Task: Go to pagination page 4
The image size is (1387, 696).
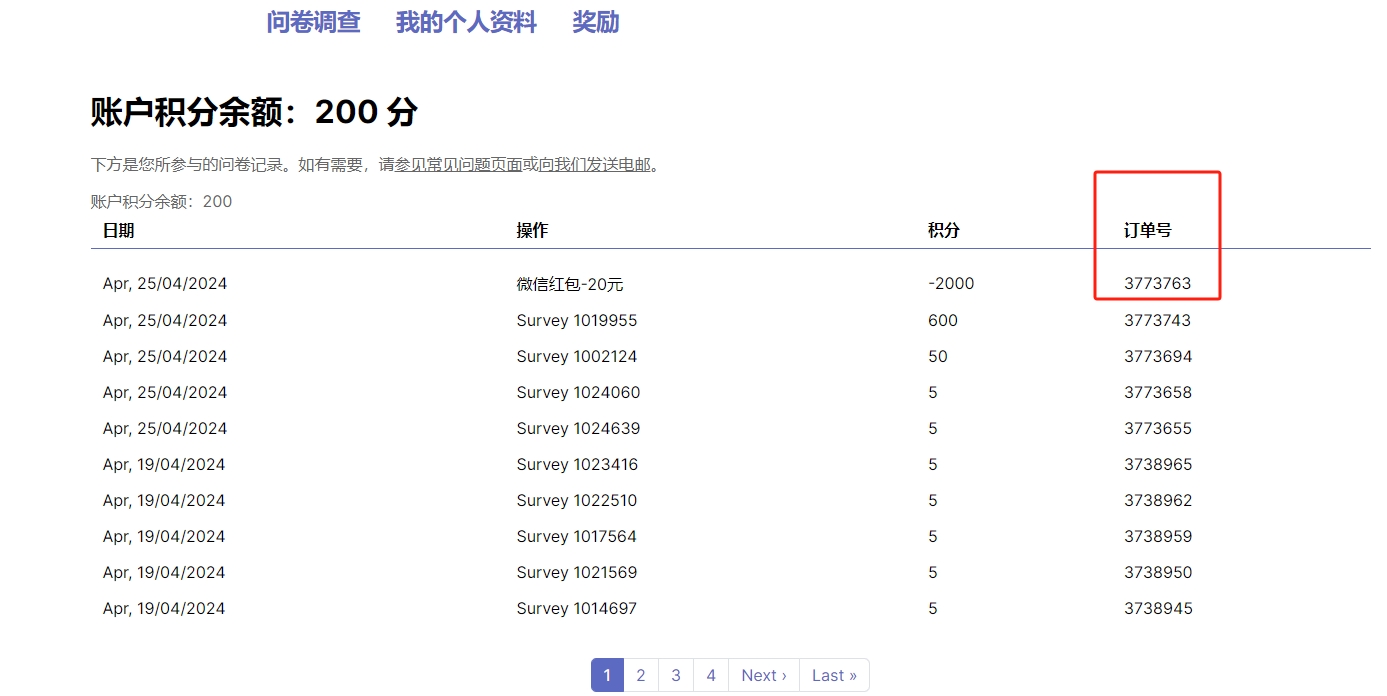Action: tap(711, 675)
